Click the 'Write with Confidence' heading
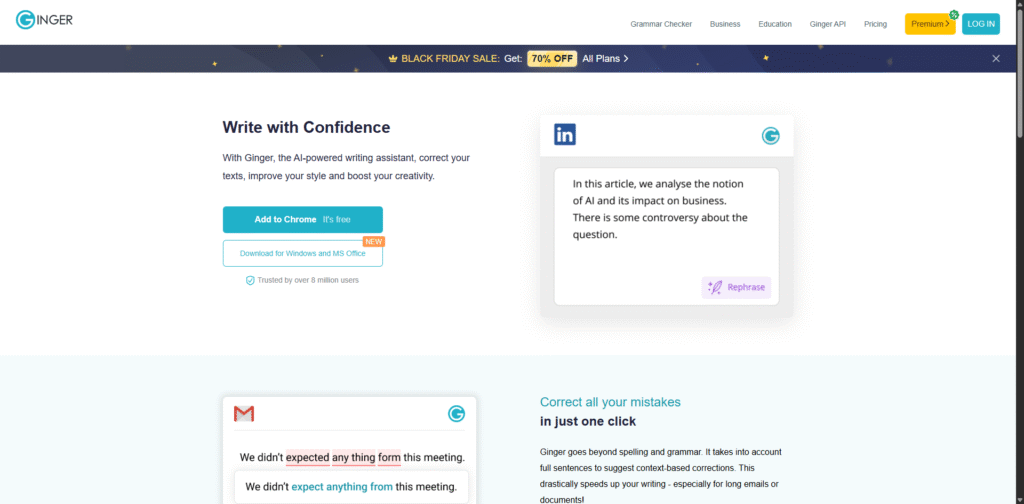1024x504 pixels. pyautogui.click(x=306, y=127)
